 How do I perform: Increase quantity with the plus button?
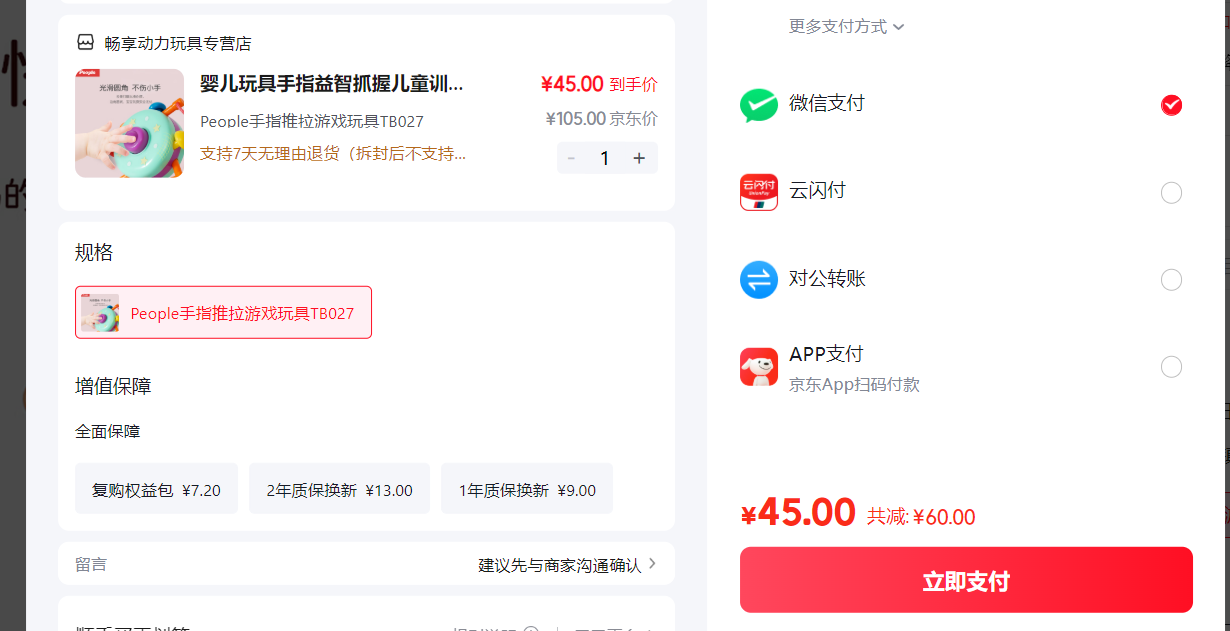pos(639,158)
